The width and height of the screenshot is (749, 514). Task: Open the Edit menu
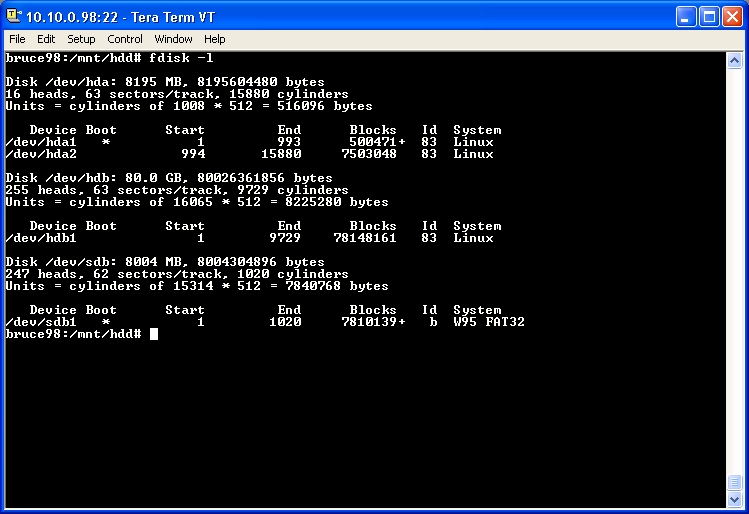(46, 39)
